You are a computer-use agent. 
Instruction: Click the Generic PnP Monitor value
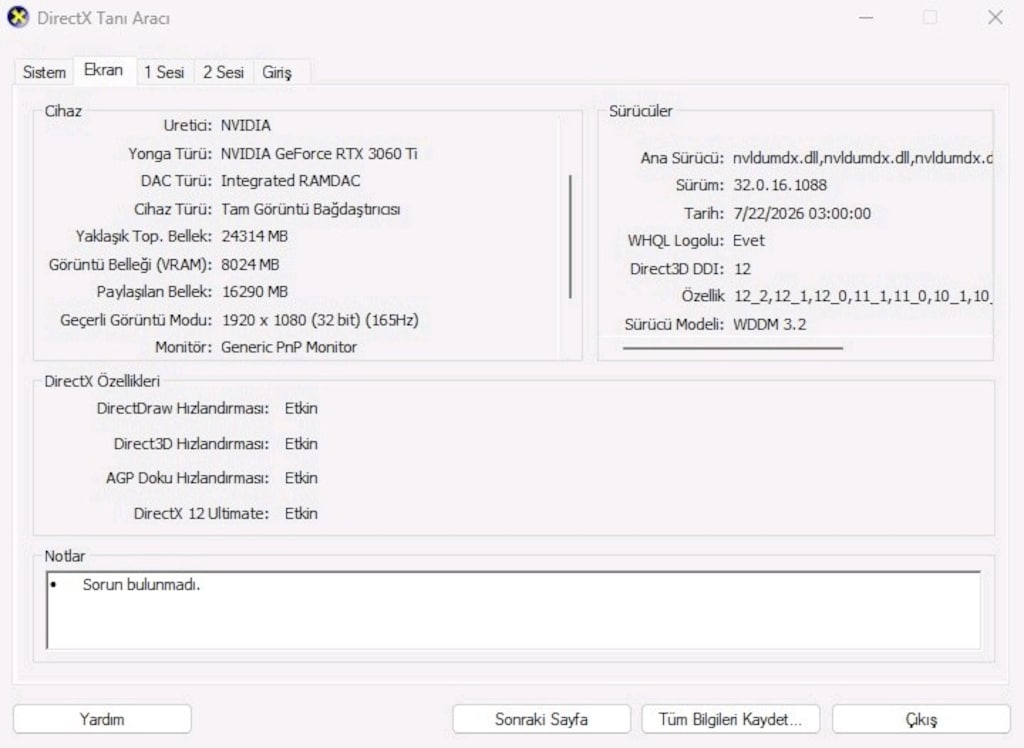pos(289,348)
